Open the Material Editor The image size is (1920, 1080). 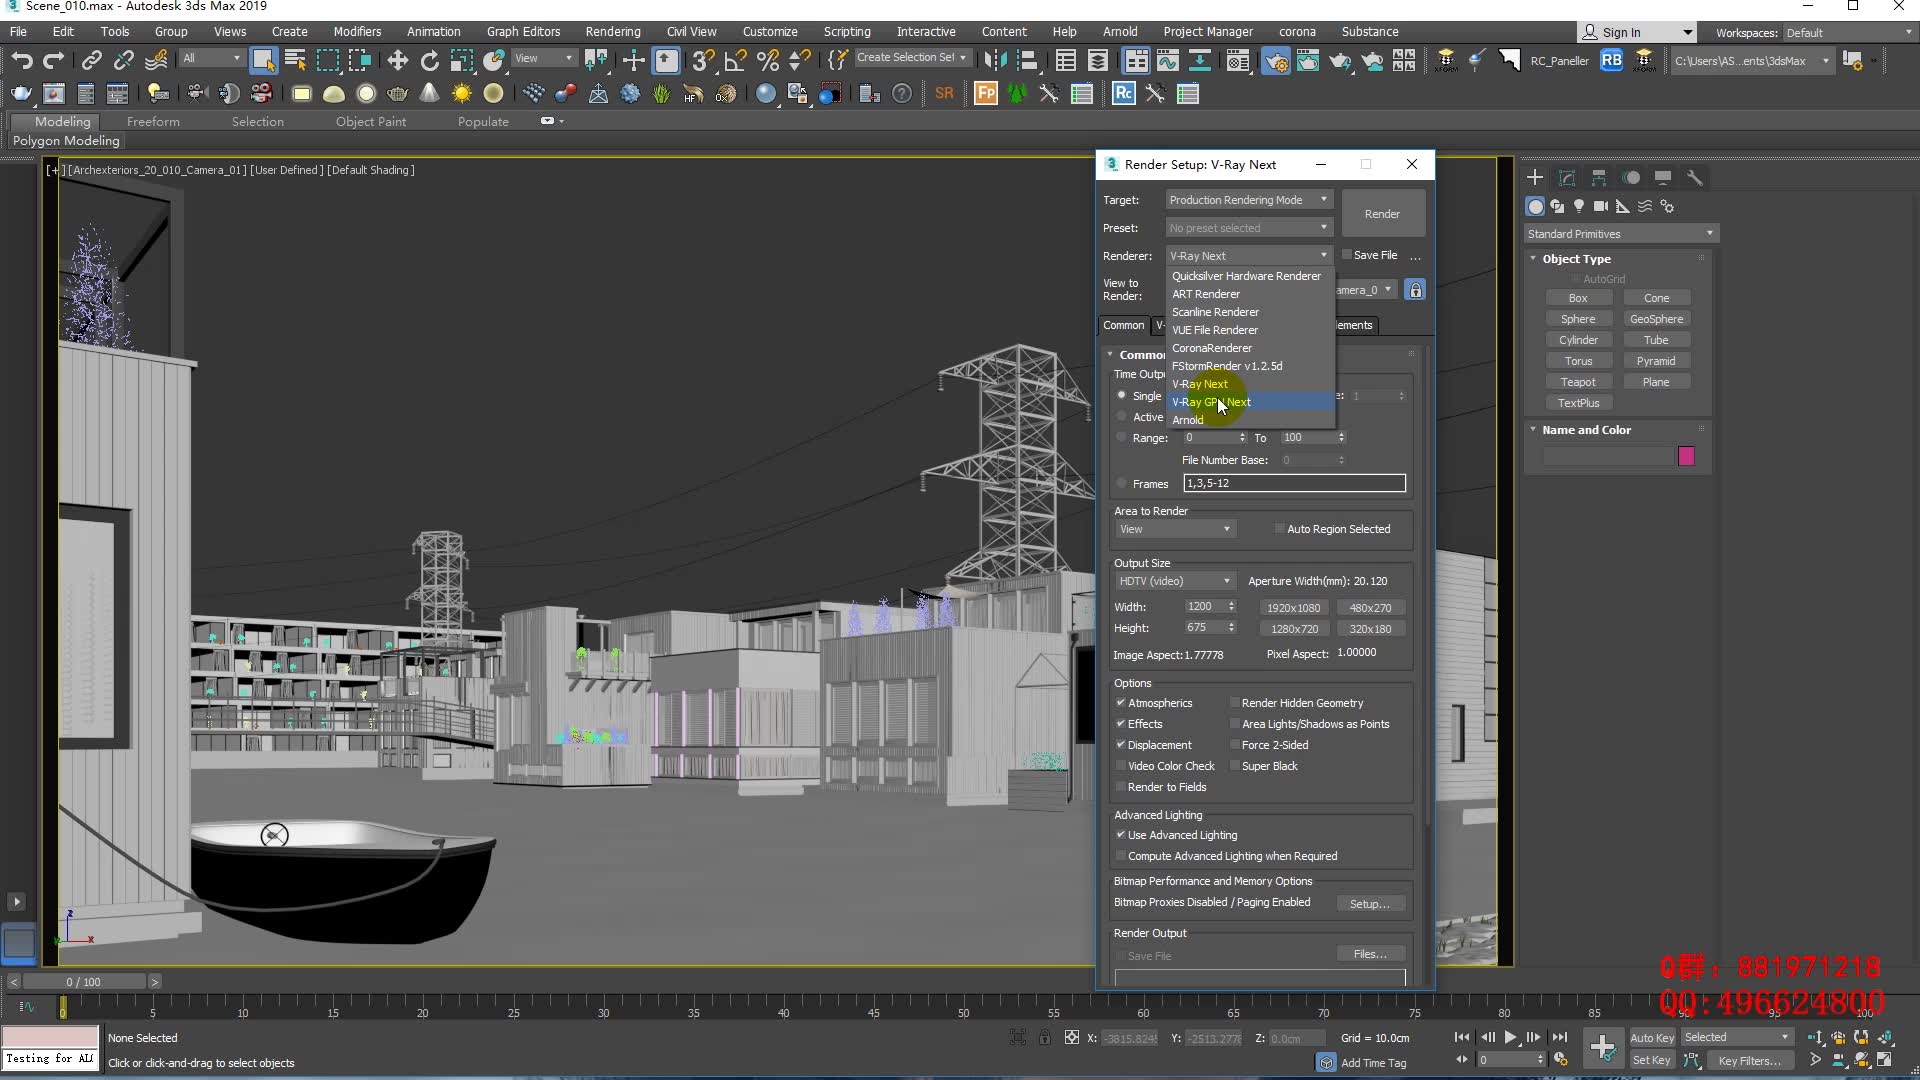coord(1237,60)
